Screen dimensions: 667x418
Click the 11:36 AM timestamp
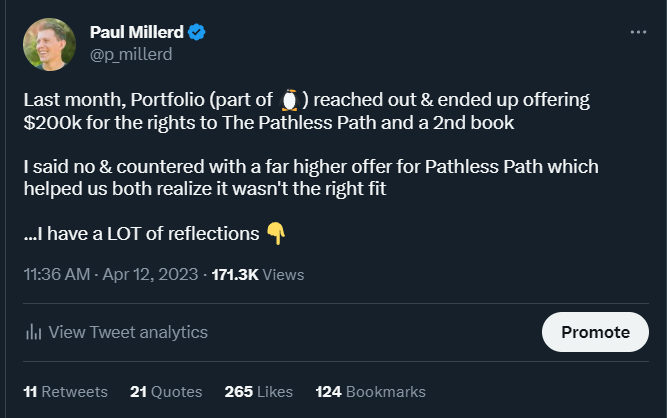click(x=59, y=274)
